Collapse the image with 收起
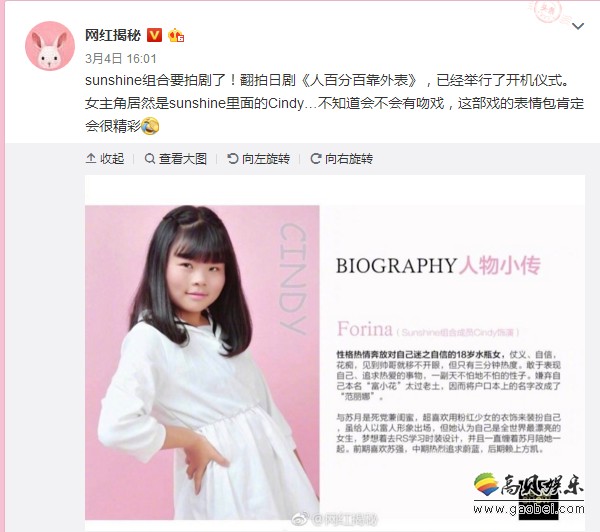Screen dimensions: 600x532 tap(105, 158)
